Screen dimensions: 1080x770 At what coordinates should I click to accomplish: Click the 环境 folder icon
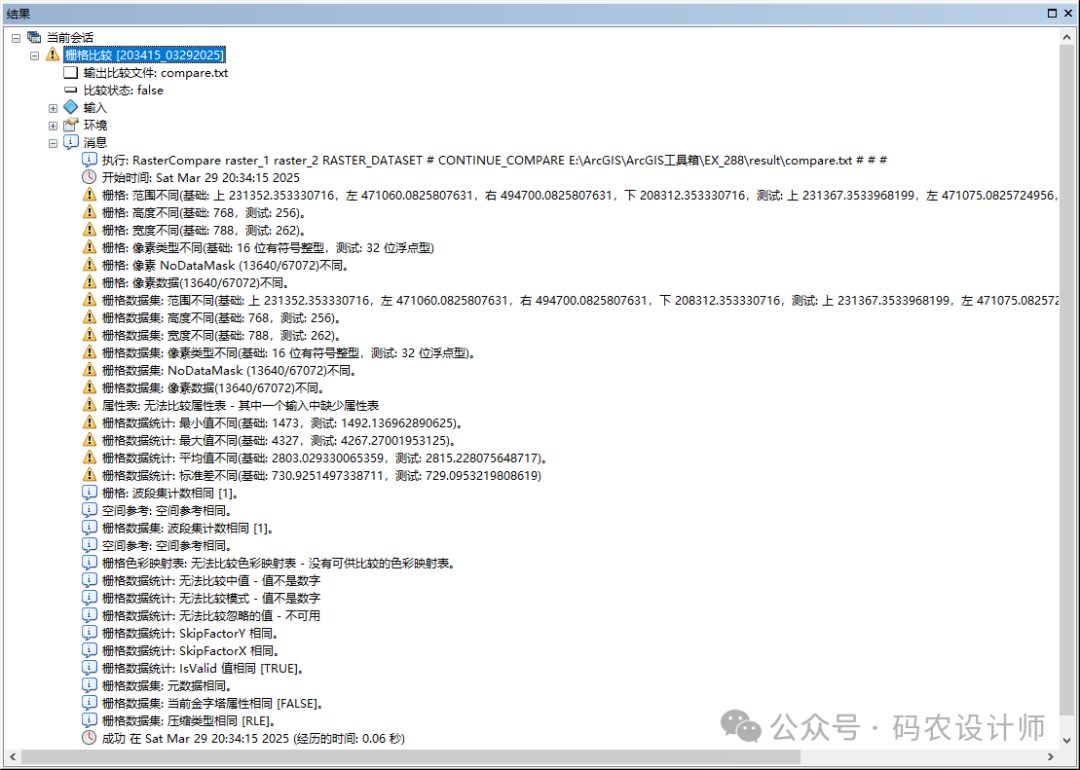tap(70, 125)
